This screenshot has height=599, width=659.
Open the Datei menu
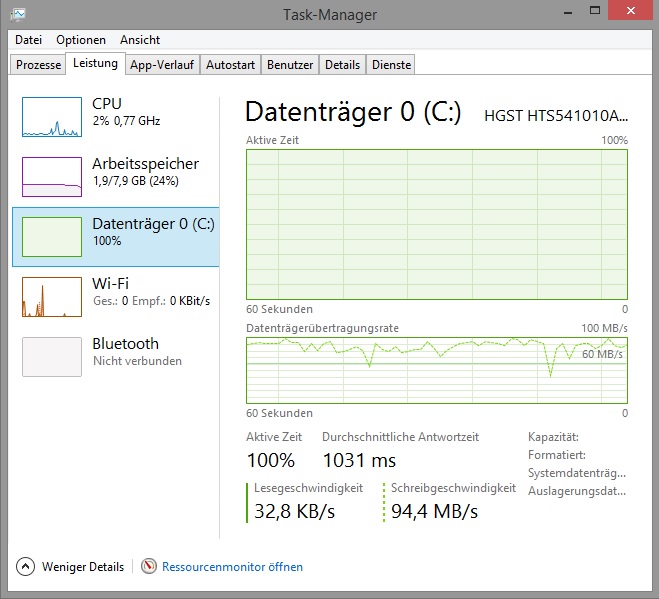coord(29,40)
